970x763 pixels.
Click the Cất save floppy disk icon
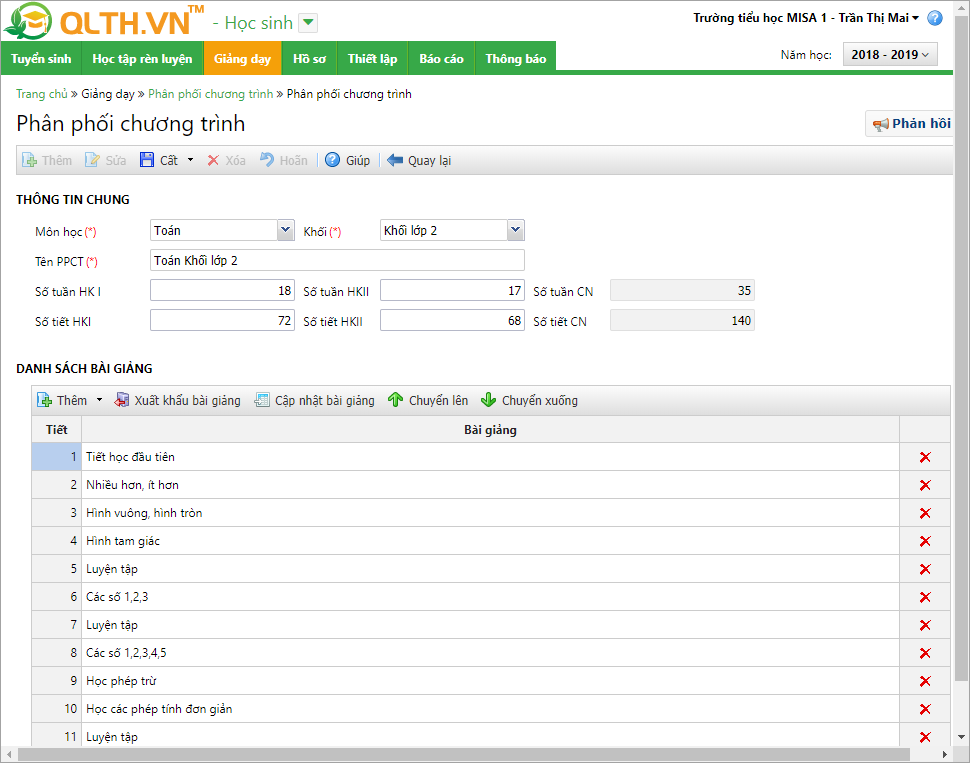pyautogui.click(x=147, y=160)
